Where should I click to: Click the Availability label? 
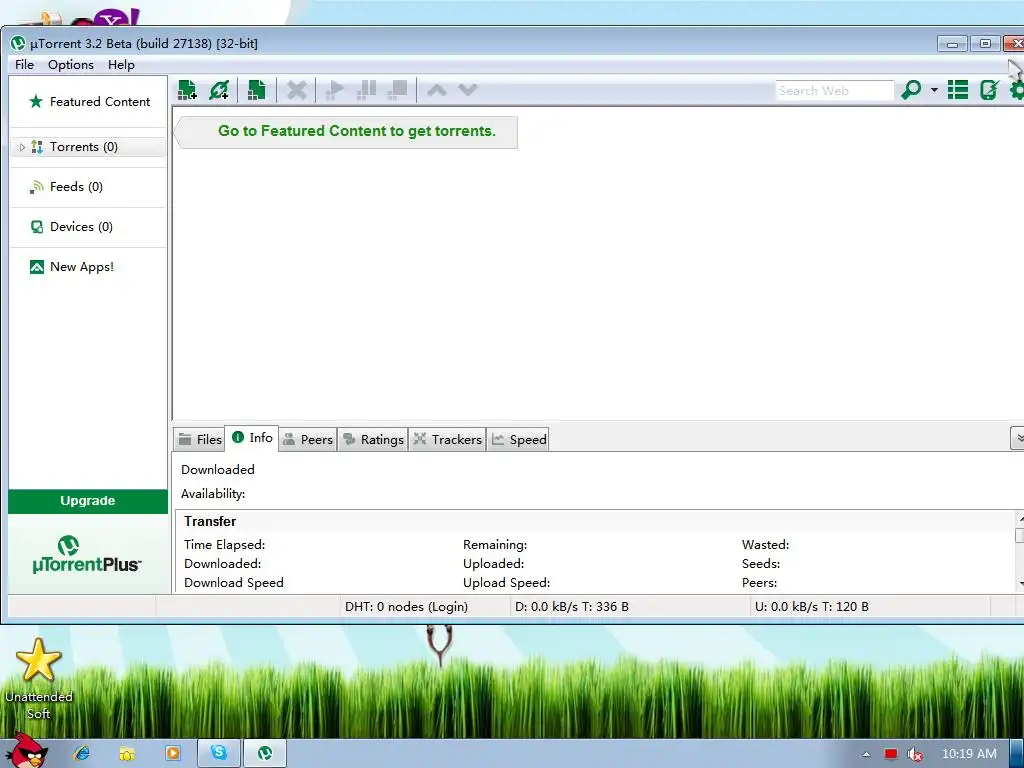[x=213, y=494]
